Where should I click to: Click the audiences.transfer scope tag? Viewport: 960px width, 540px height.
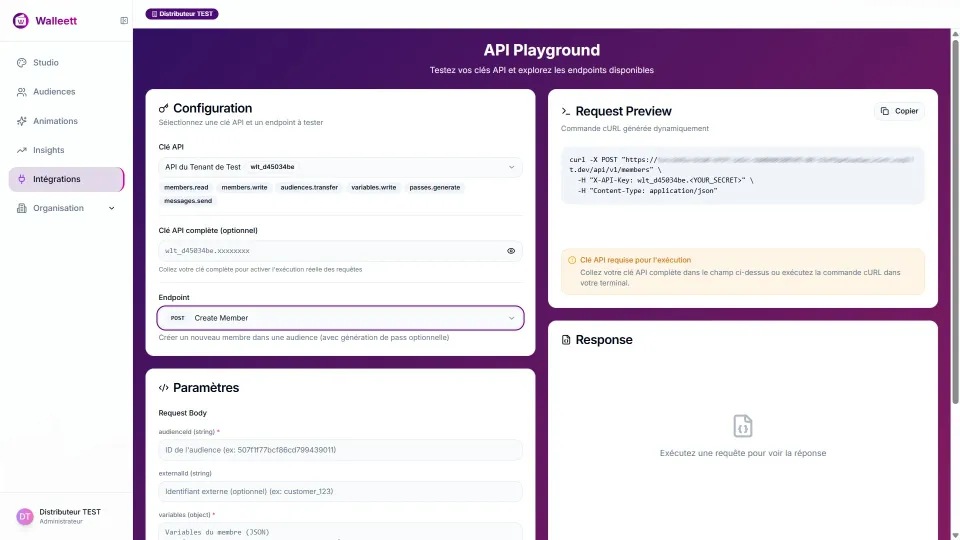(x=309, y=187)
